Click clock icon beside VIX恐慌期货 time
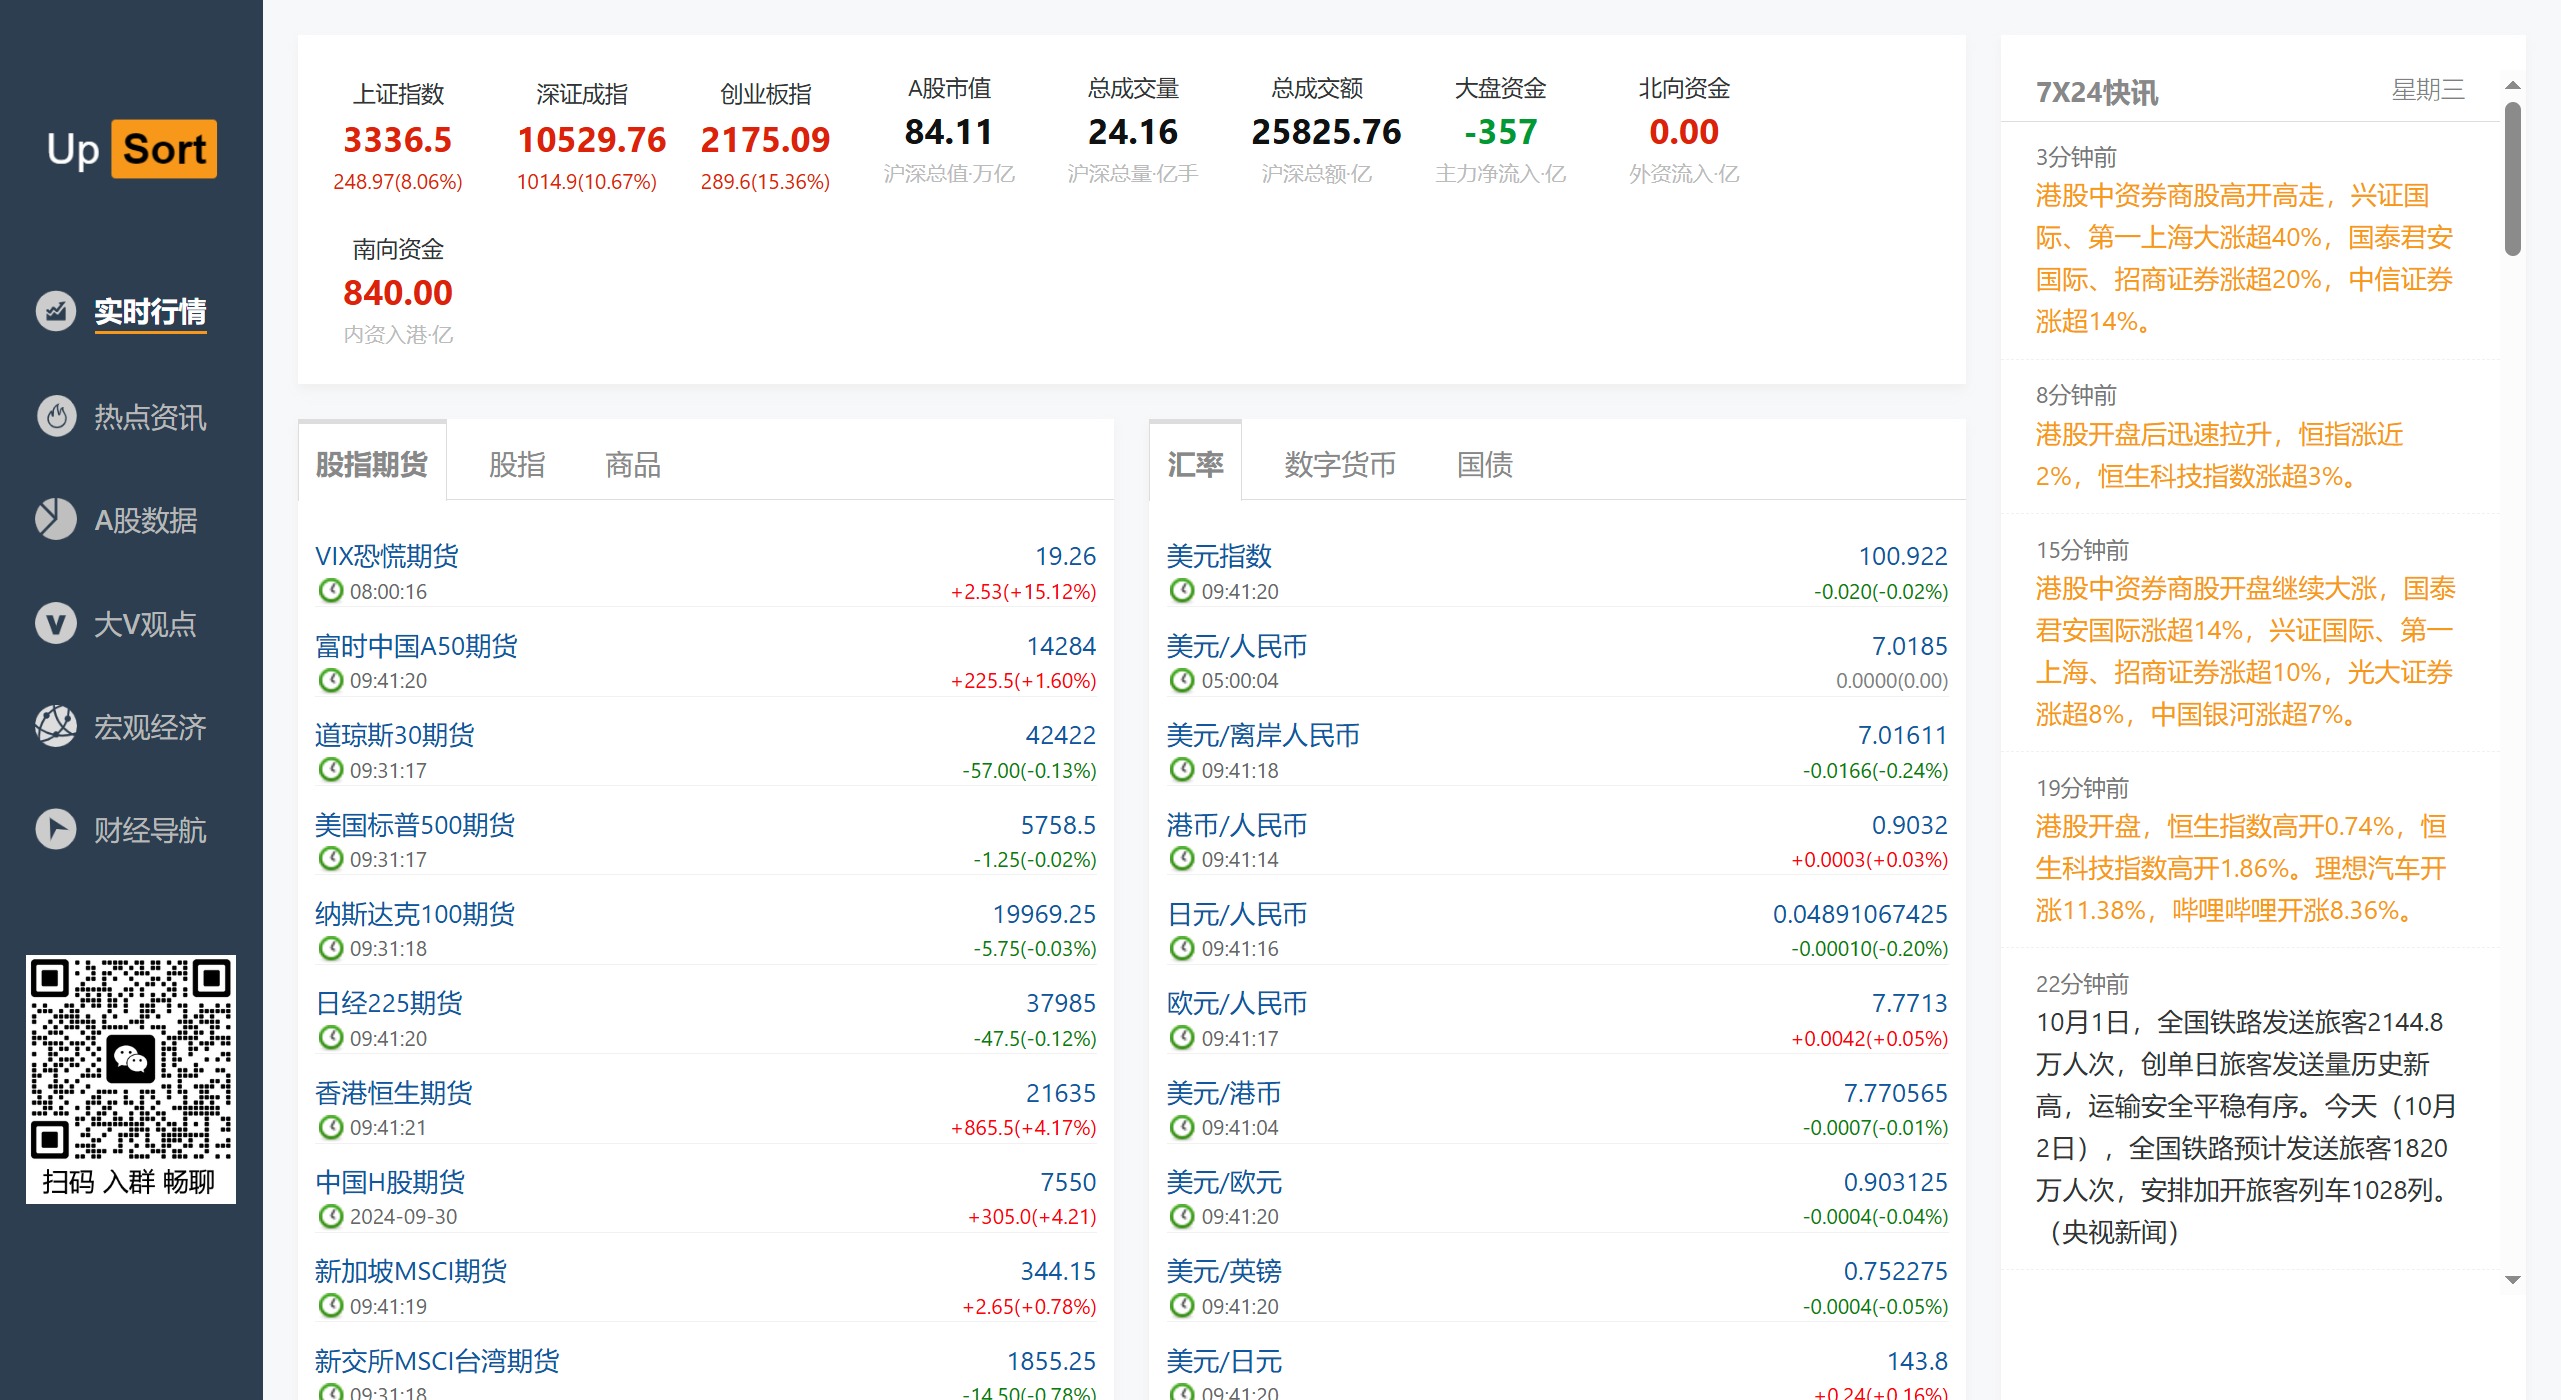2561x1400 pixels. [x=330, y=591]
